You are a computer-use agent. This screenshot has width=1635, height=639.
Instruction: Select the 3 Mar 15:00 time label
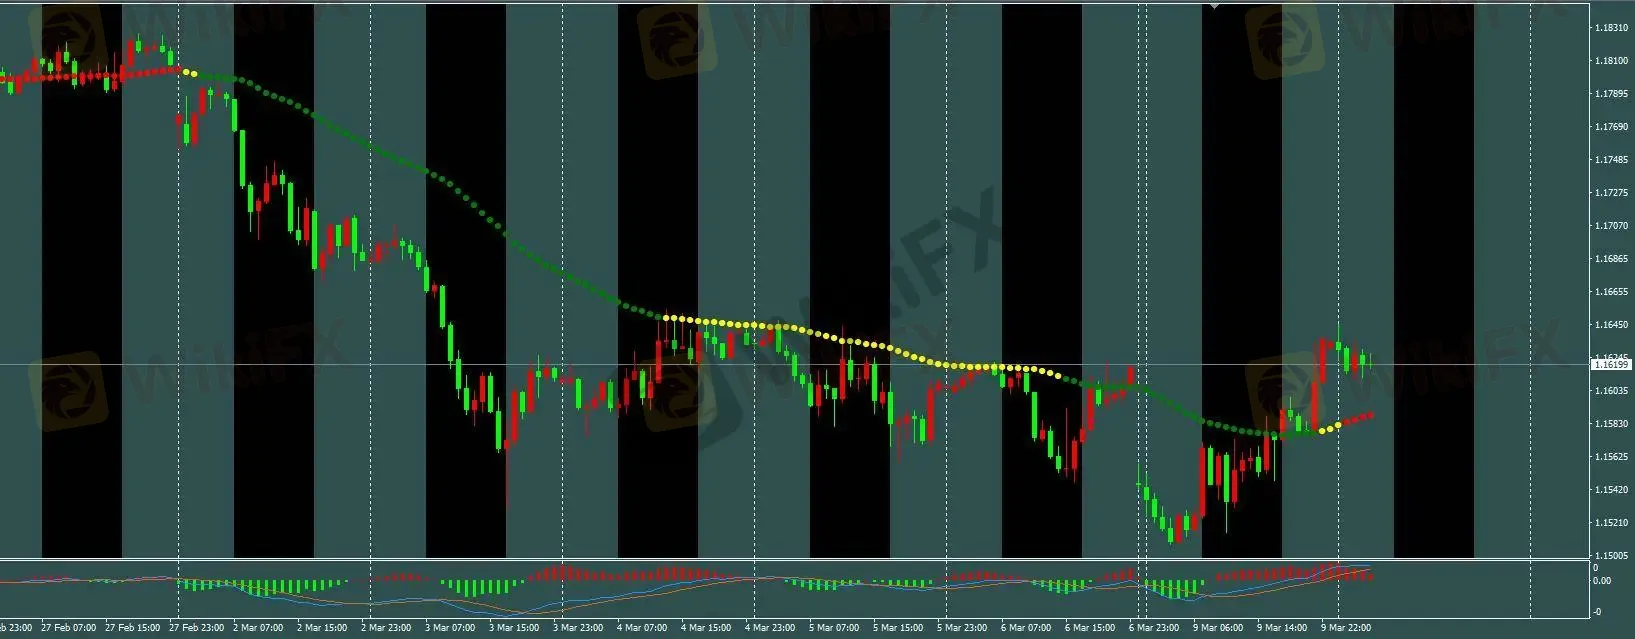[514, 628]
